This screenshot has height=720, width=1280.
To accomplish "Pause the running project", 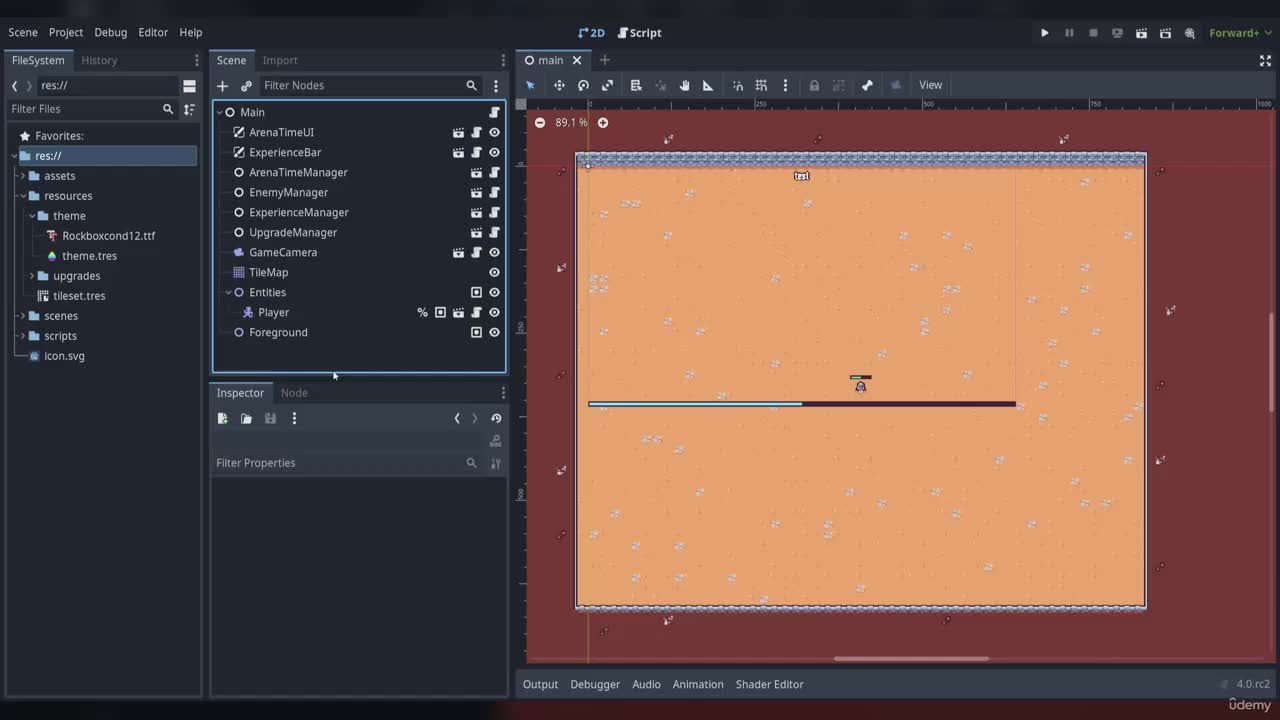I will tap(1069, 33).
